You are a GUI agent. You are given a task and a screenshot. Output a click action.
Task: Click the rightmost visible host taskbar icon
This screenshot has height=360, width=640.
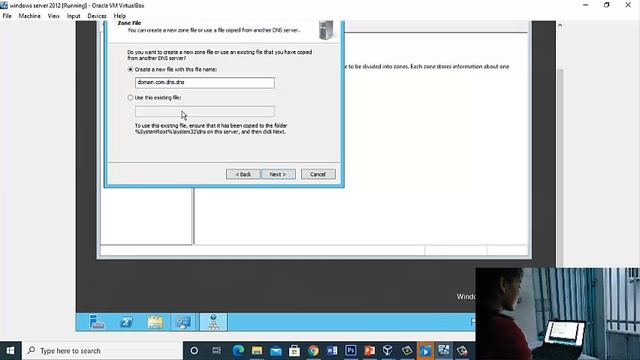click(x=462, y=351)
